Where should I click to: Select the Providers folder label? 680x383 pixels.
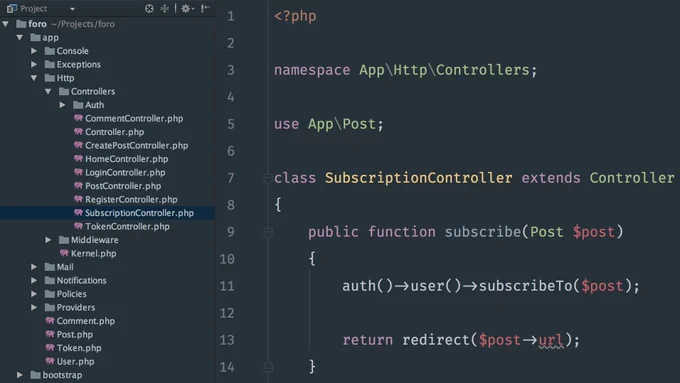click(76, 307)
